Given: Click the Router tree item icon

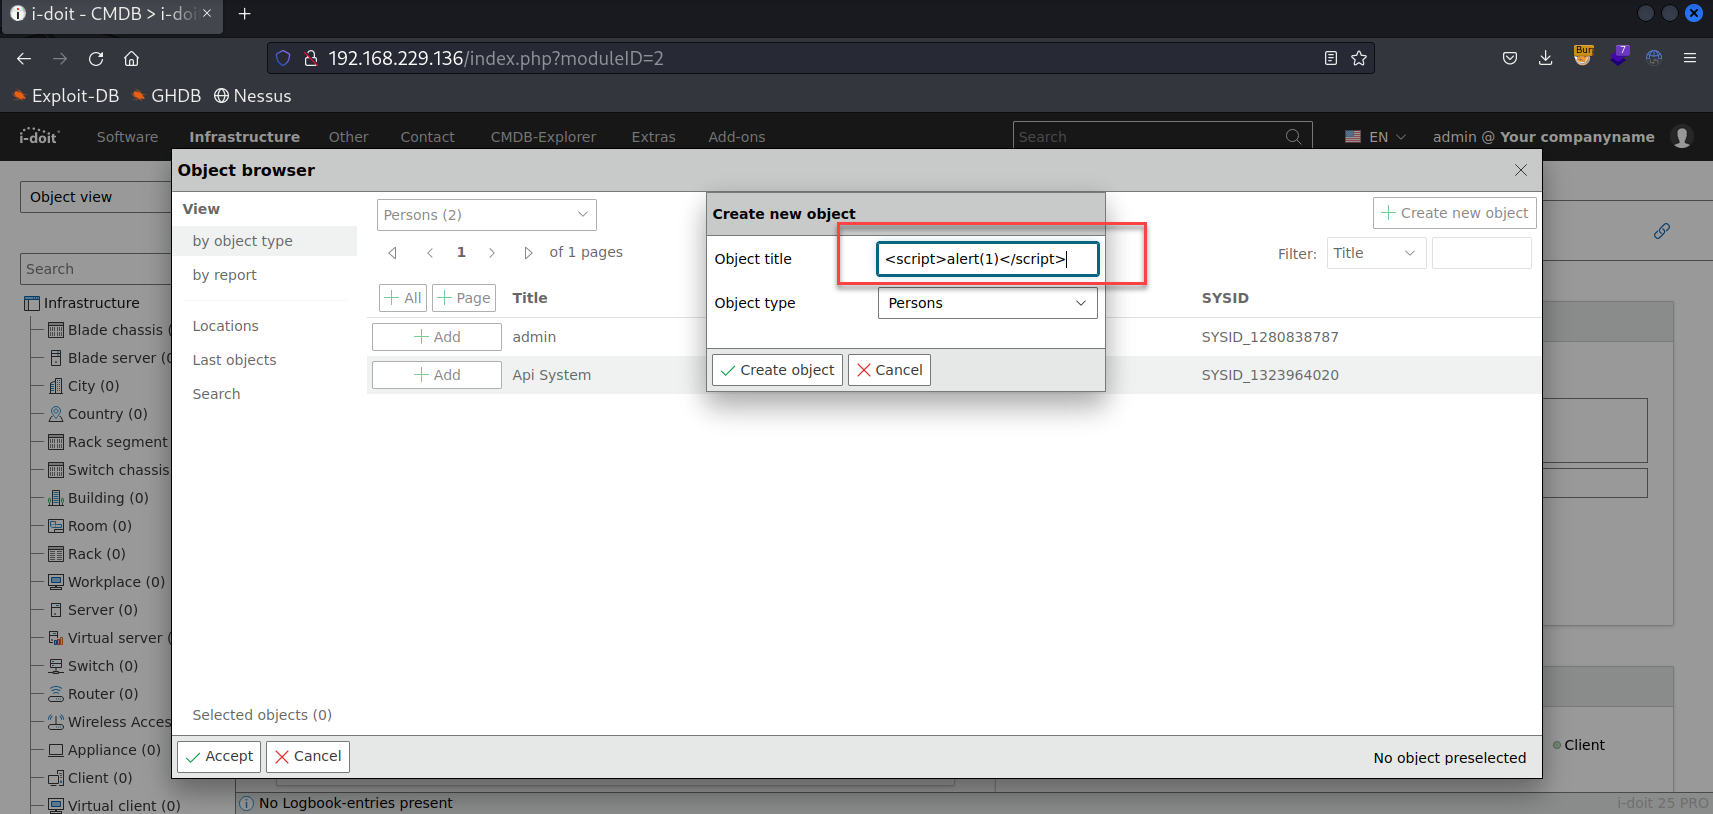Looking at the screenshot, I should tap(56, 694).
